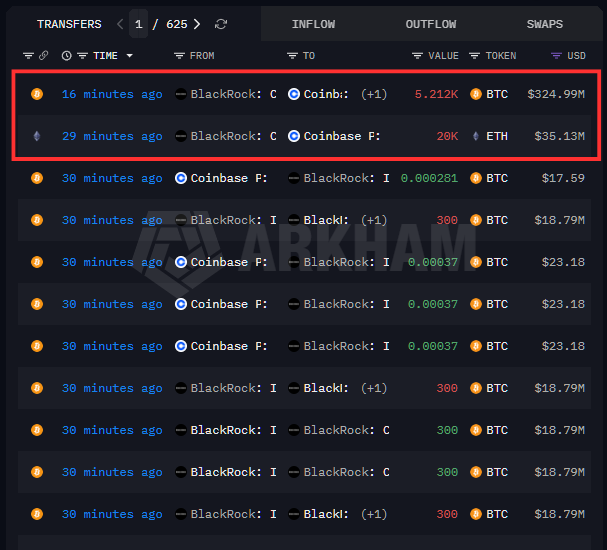607x550 pixels.
Task: Click BTC token icon in $17.59 row
Action: click(x=476, y=178)
